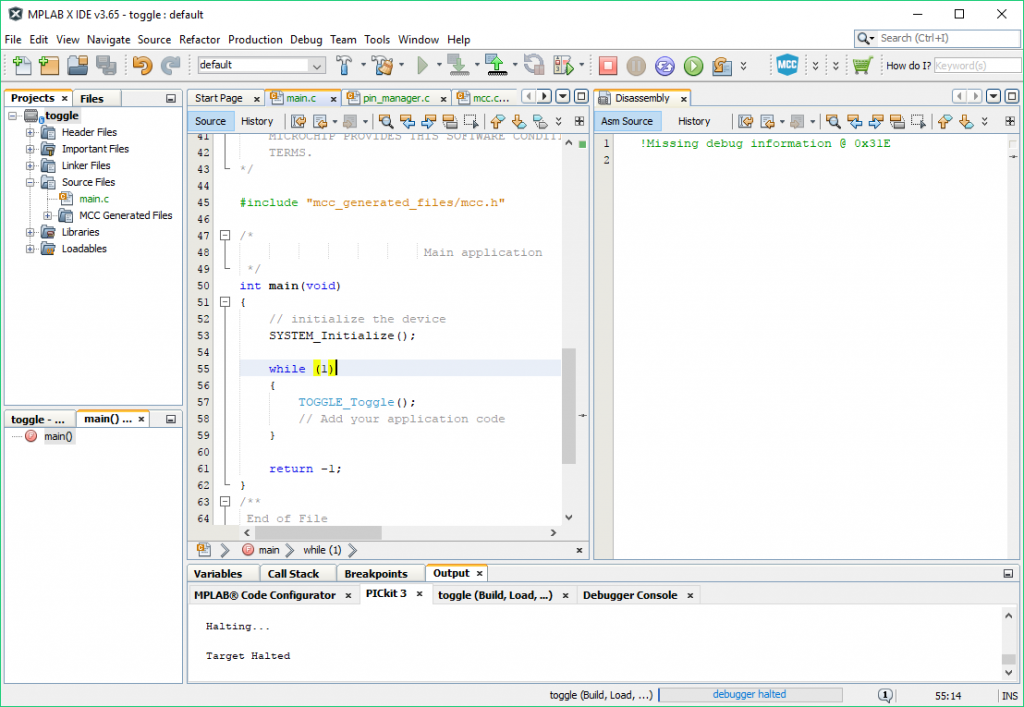This screenshot has width=1024, height=707.
Task: Click the Build Project hammer icon
Action: [x=344, y=65]
